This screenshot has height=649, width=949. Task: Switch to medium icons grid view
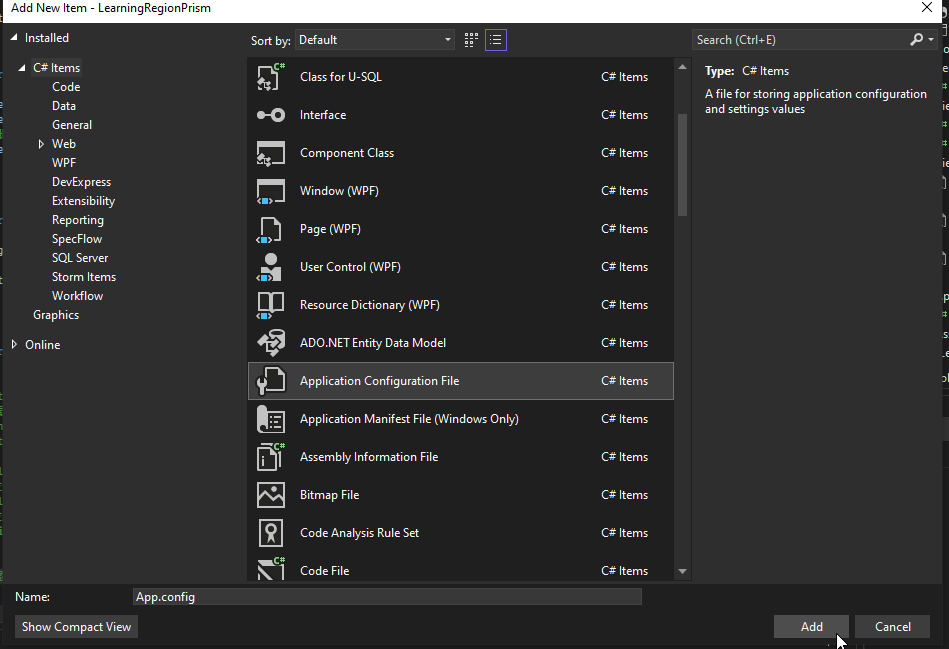[471, 40]
